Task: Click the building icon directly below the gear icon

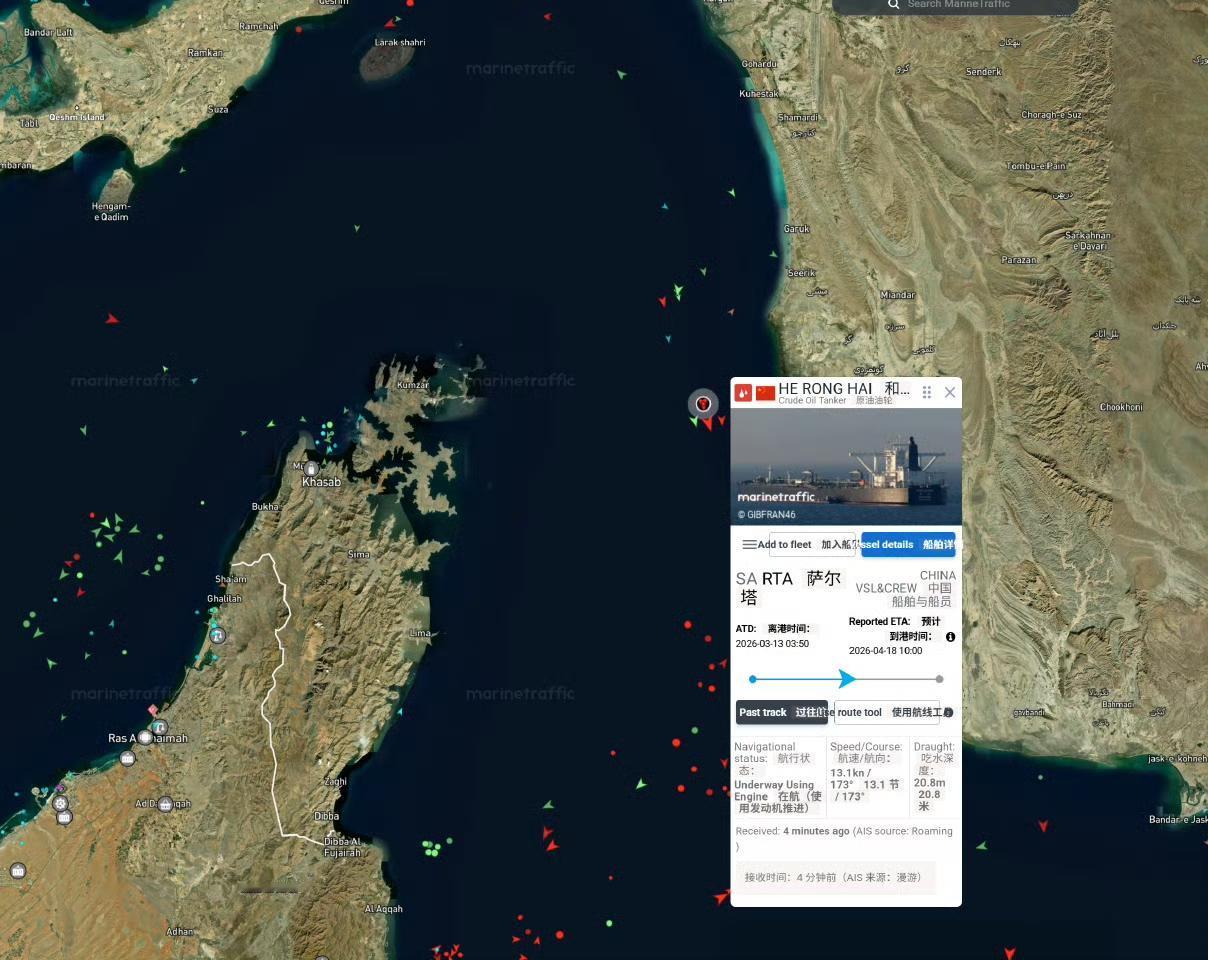Action: (x=65, y=818)
